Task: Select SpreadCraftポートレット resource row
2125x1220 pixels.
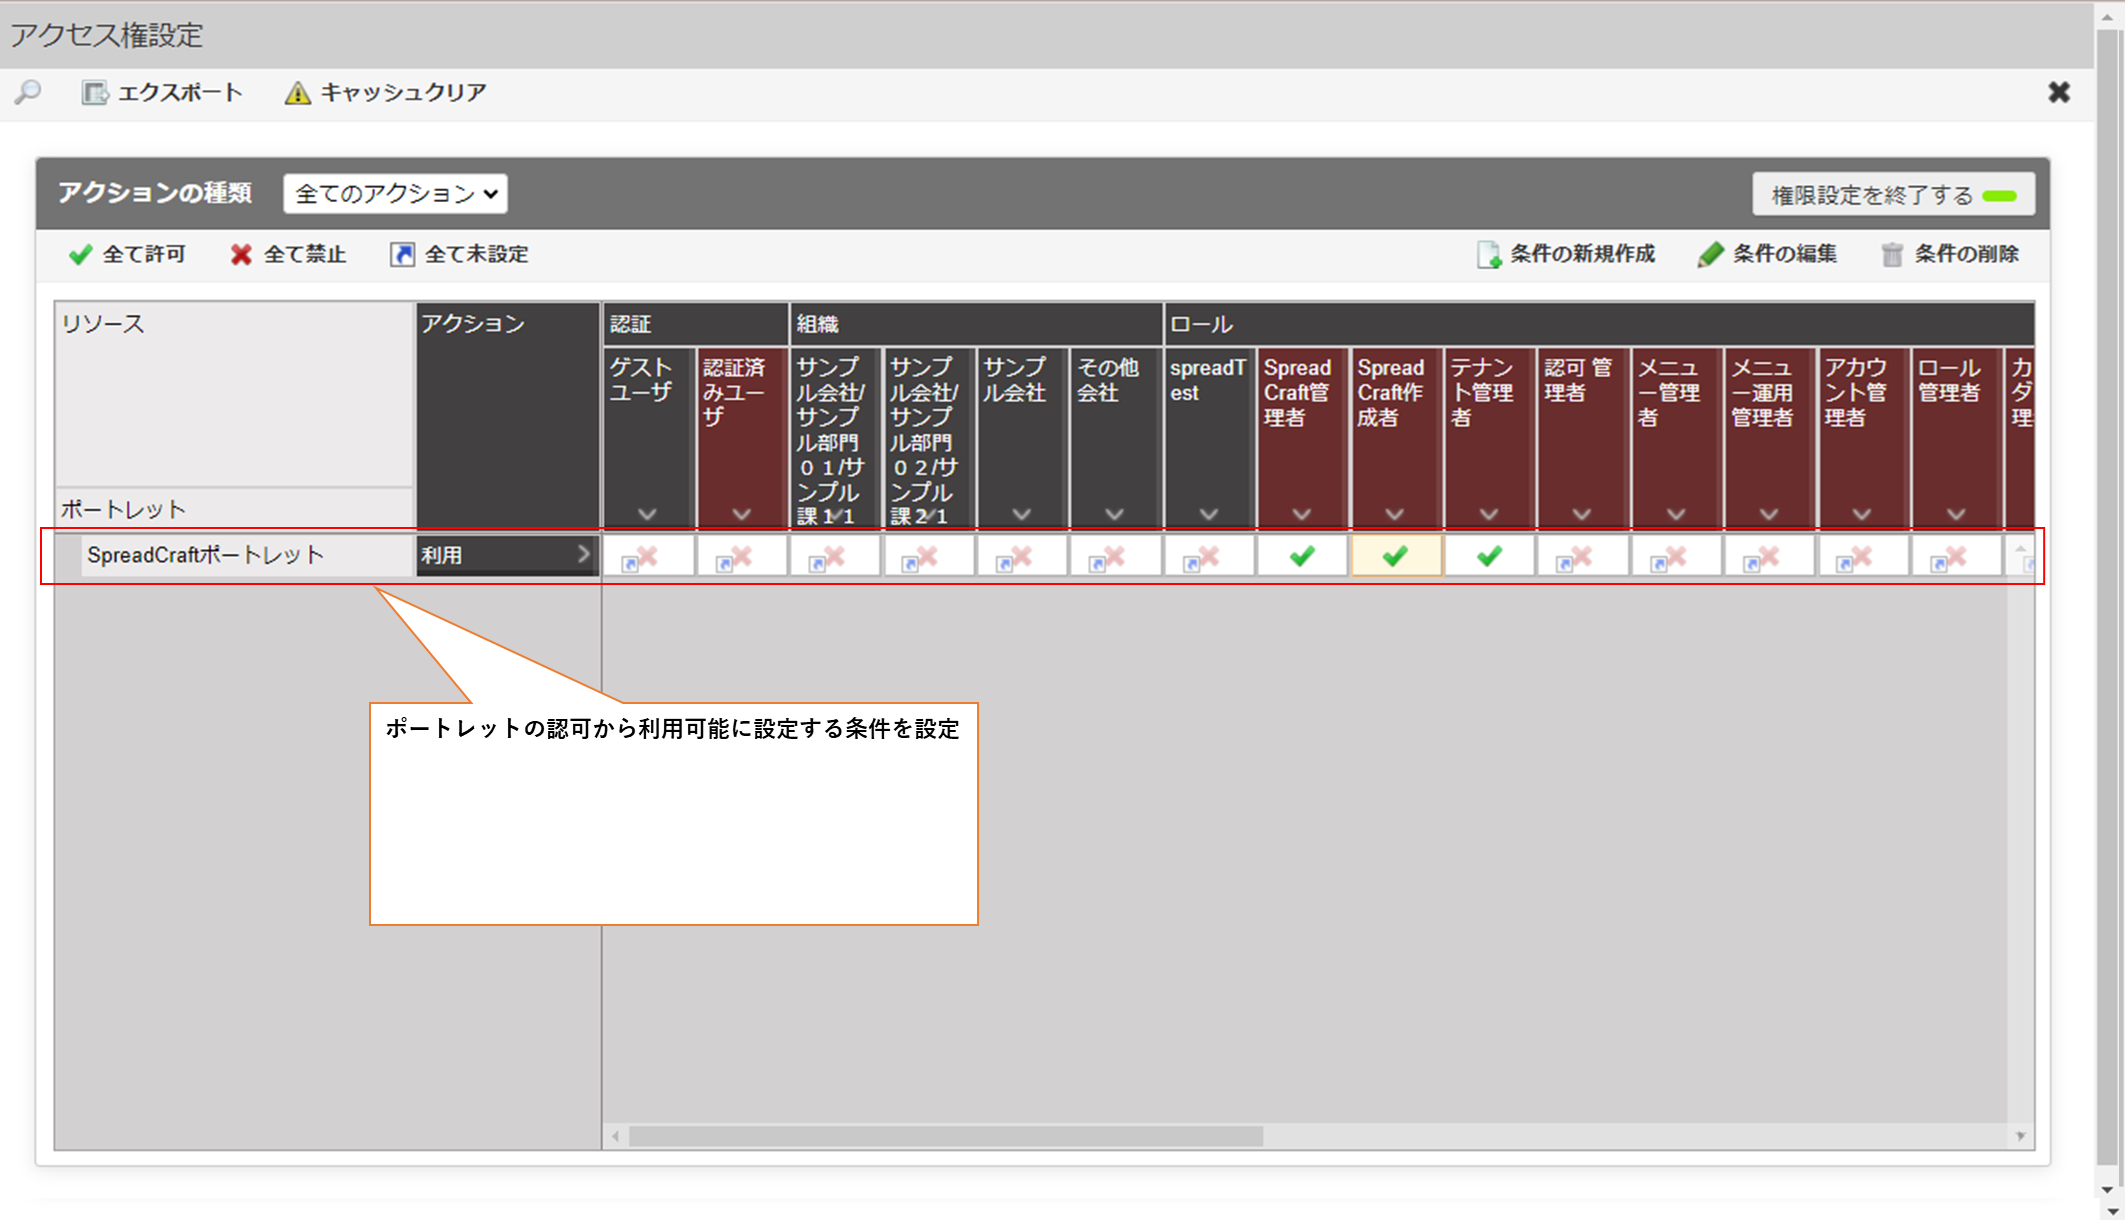Action: point(205,555)
